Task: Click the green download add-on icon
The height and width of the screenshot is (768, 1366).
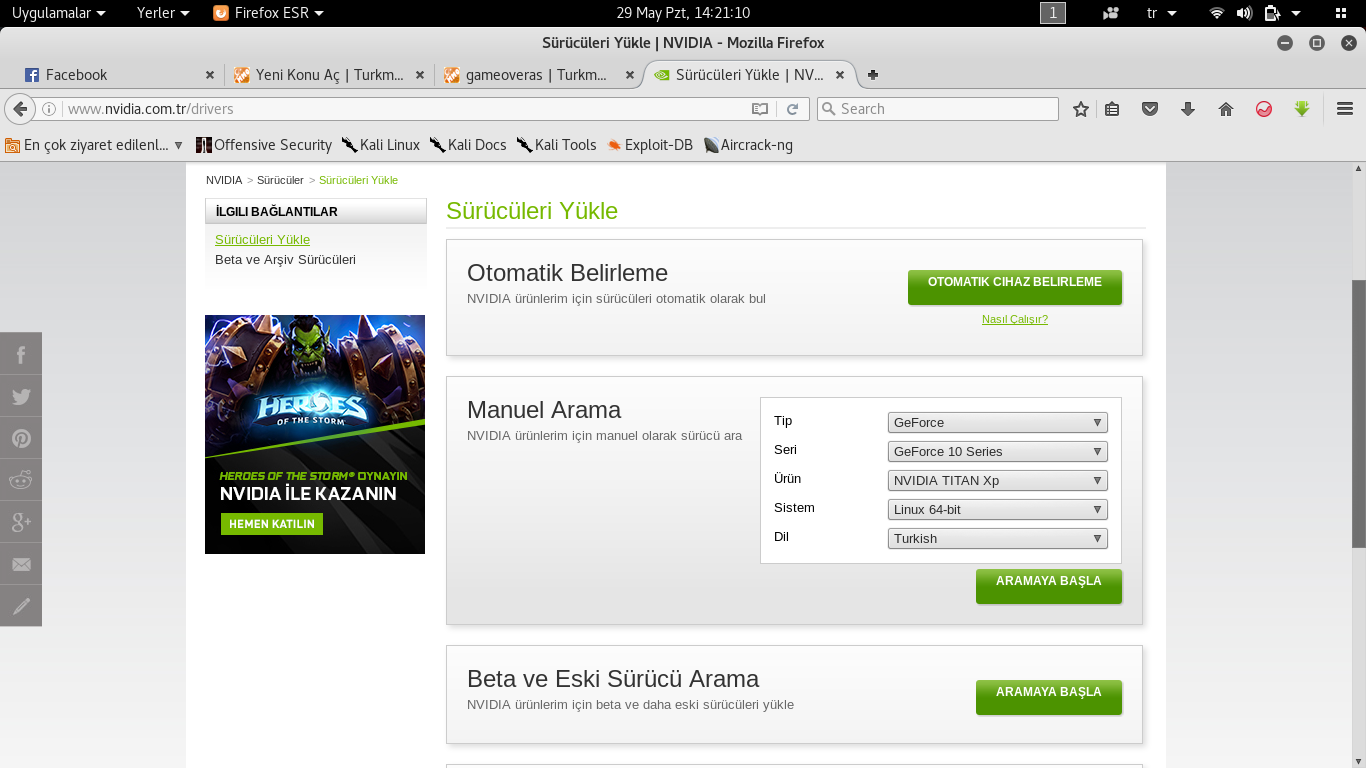Action: 1302,109
